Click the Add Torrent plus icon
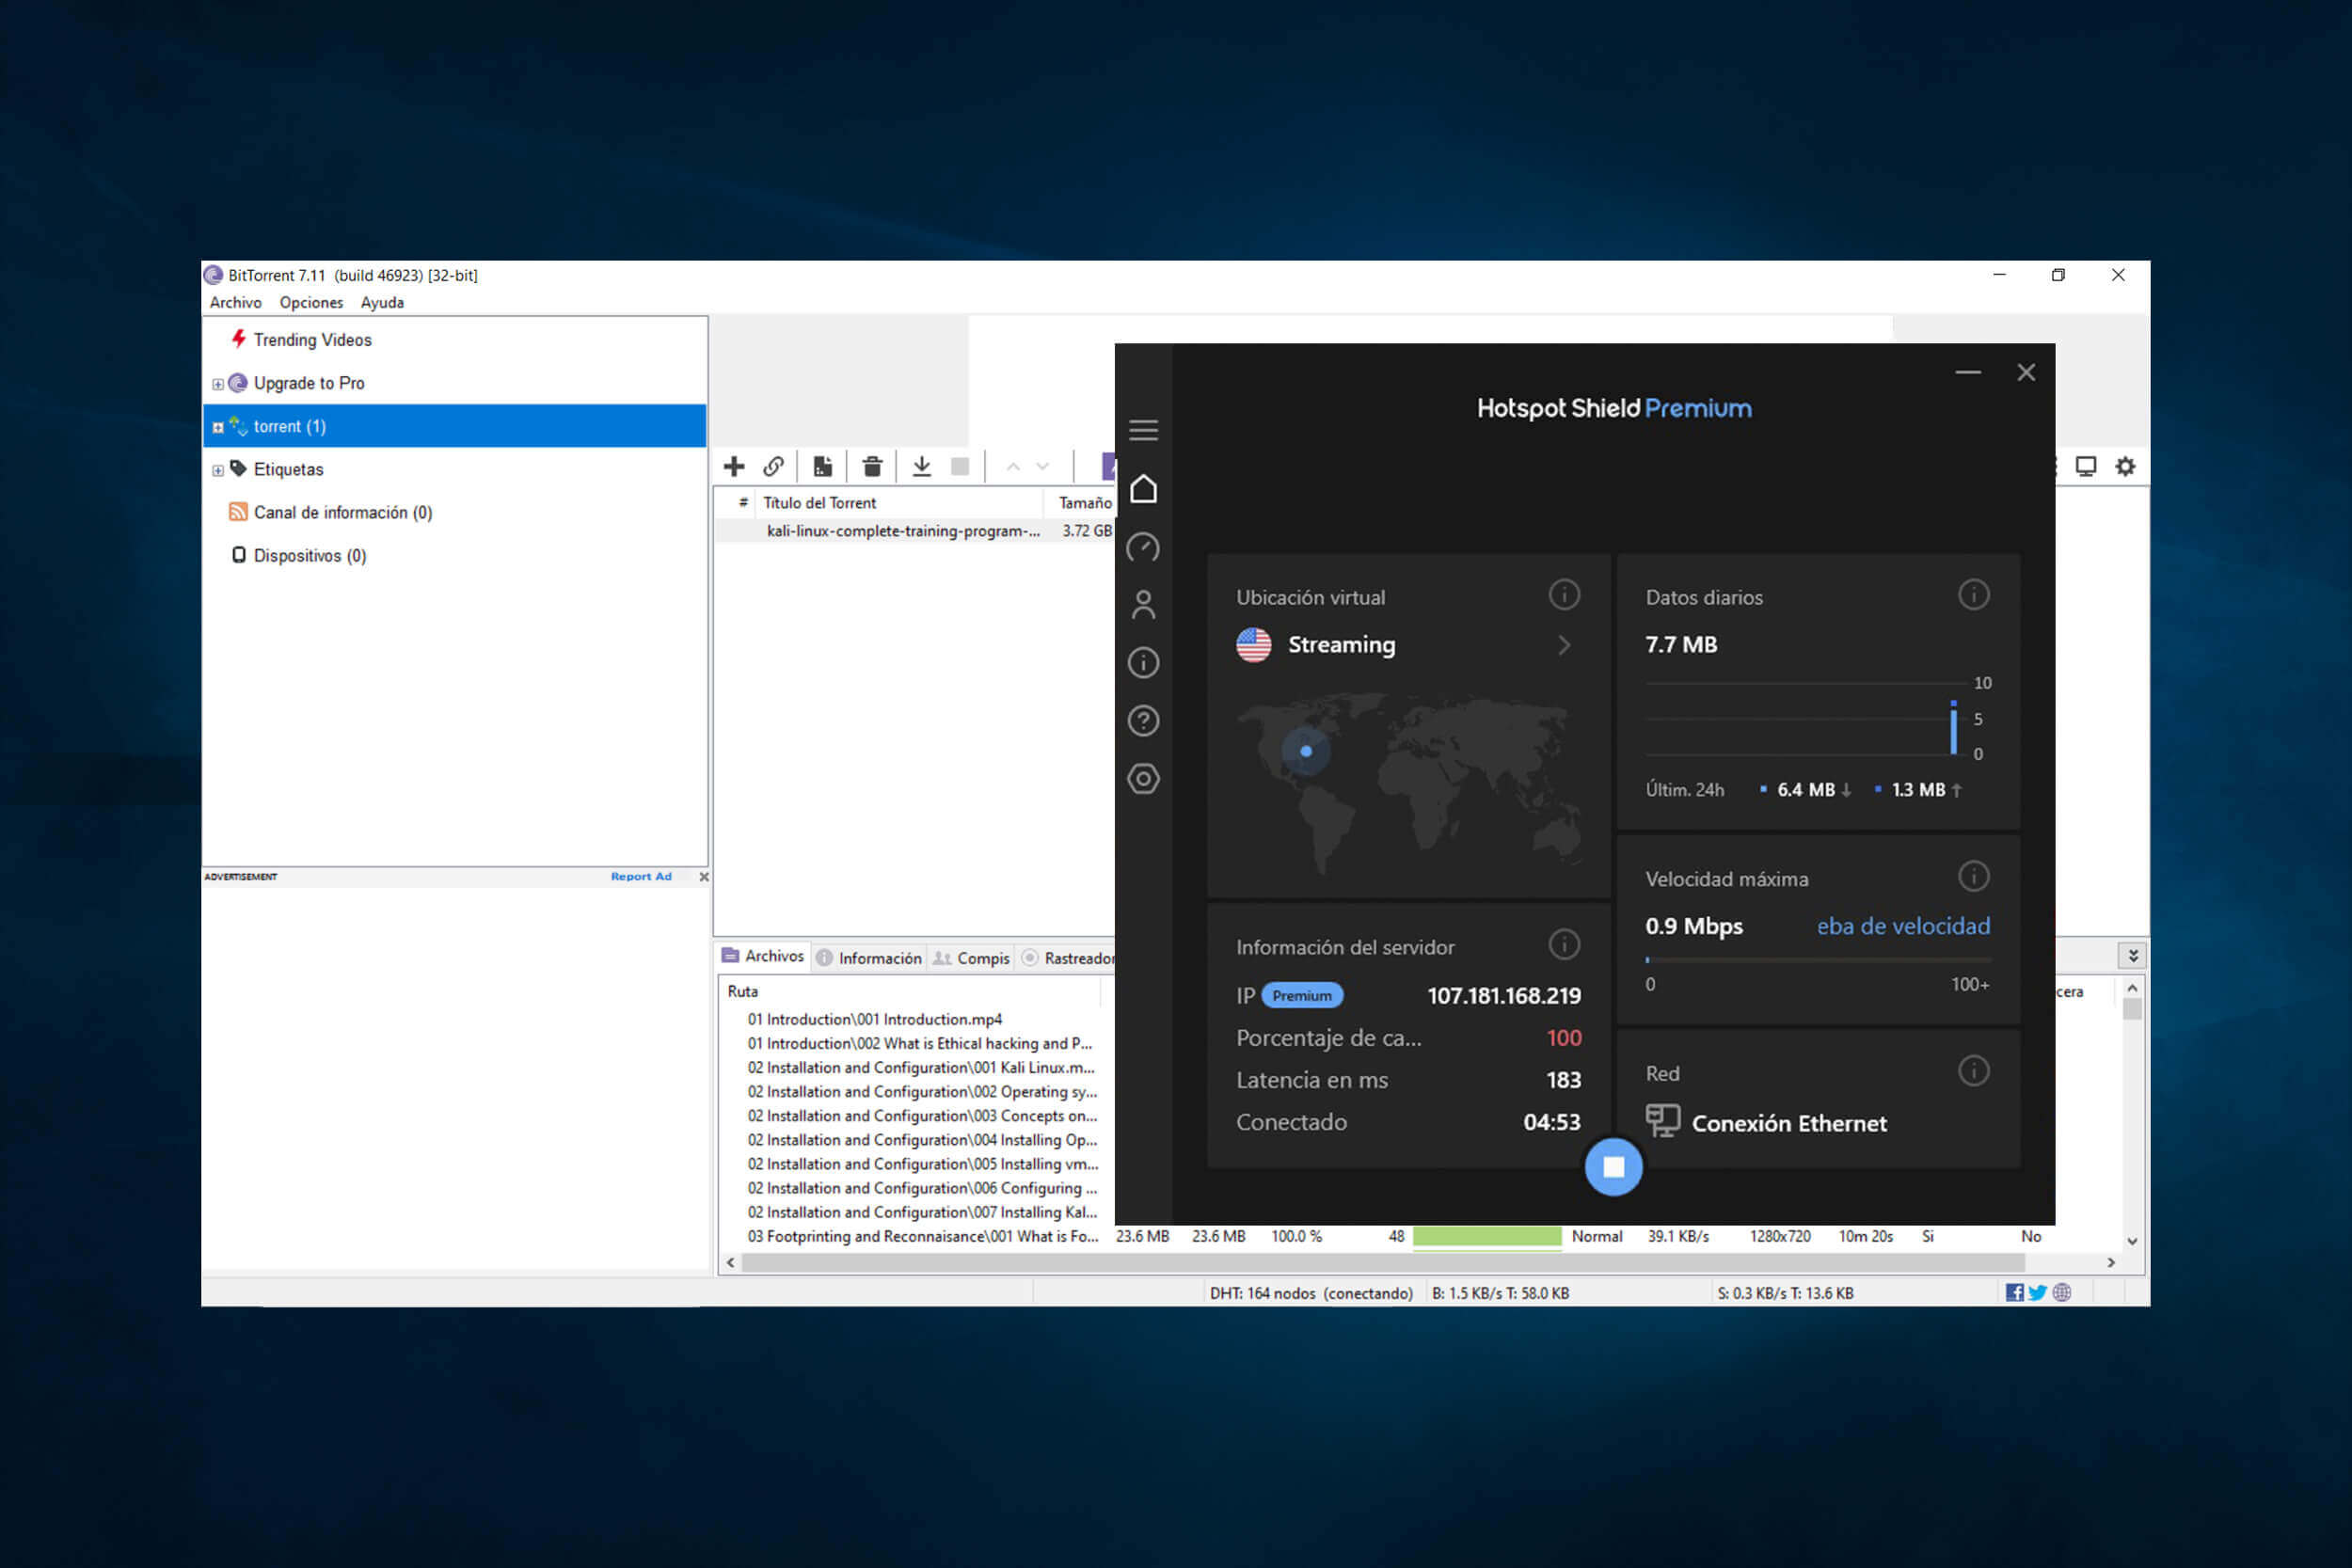Image resolution: width=2352 pixels, height=1568 pixels. click(x=734, y=466)
